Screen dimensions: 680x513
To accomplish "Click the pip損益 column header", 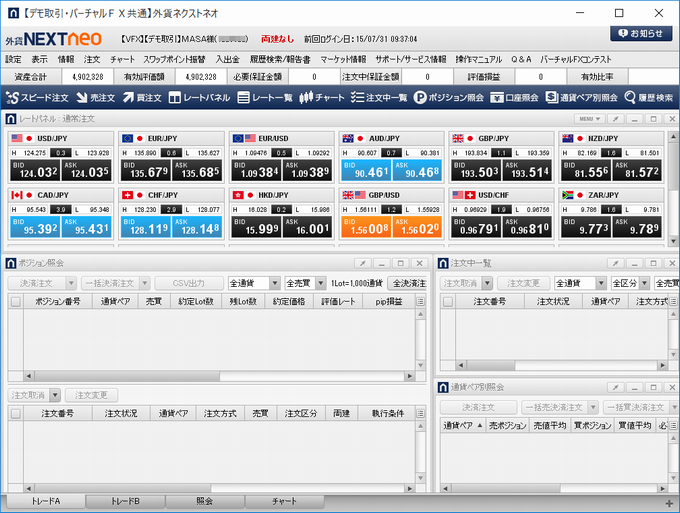I will [389, 301].
